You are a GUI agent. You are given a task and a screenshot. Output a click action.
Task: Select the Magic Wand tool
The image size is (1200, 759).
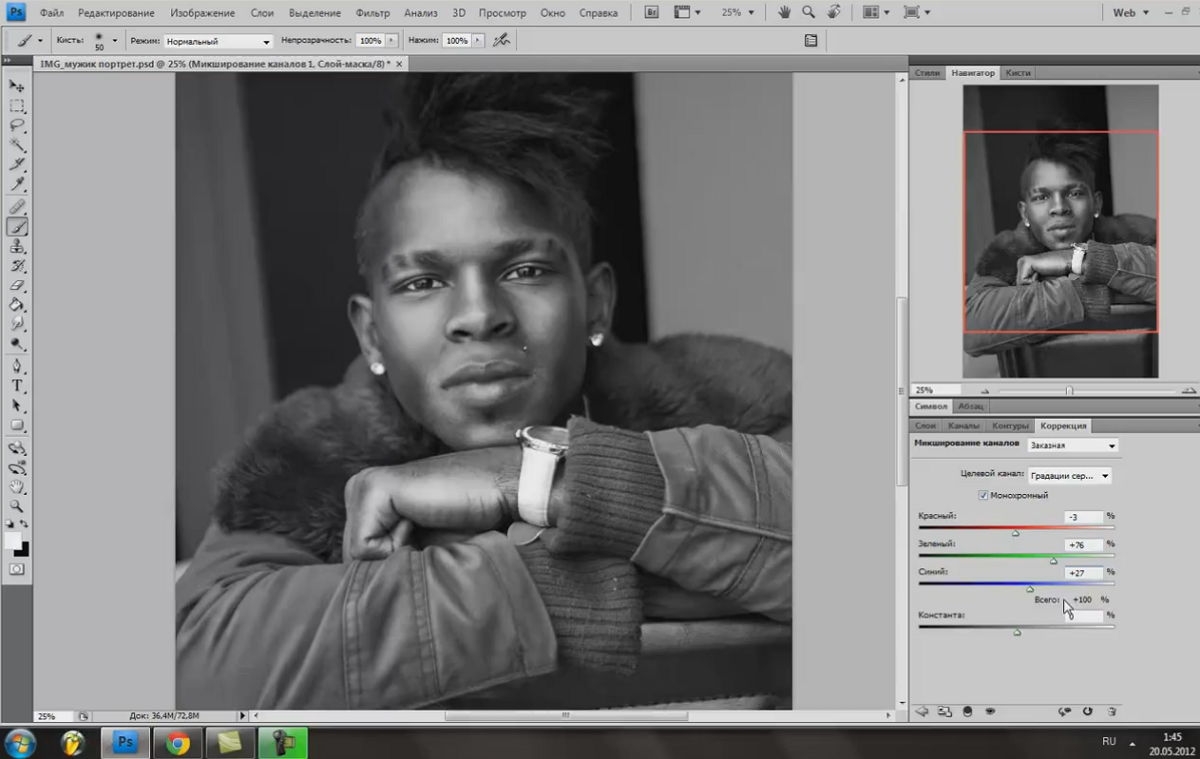click(x=17, y=144)
